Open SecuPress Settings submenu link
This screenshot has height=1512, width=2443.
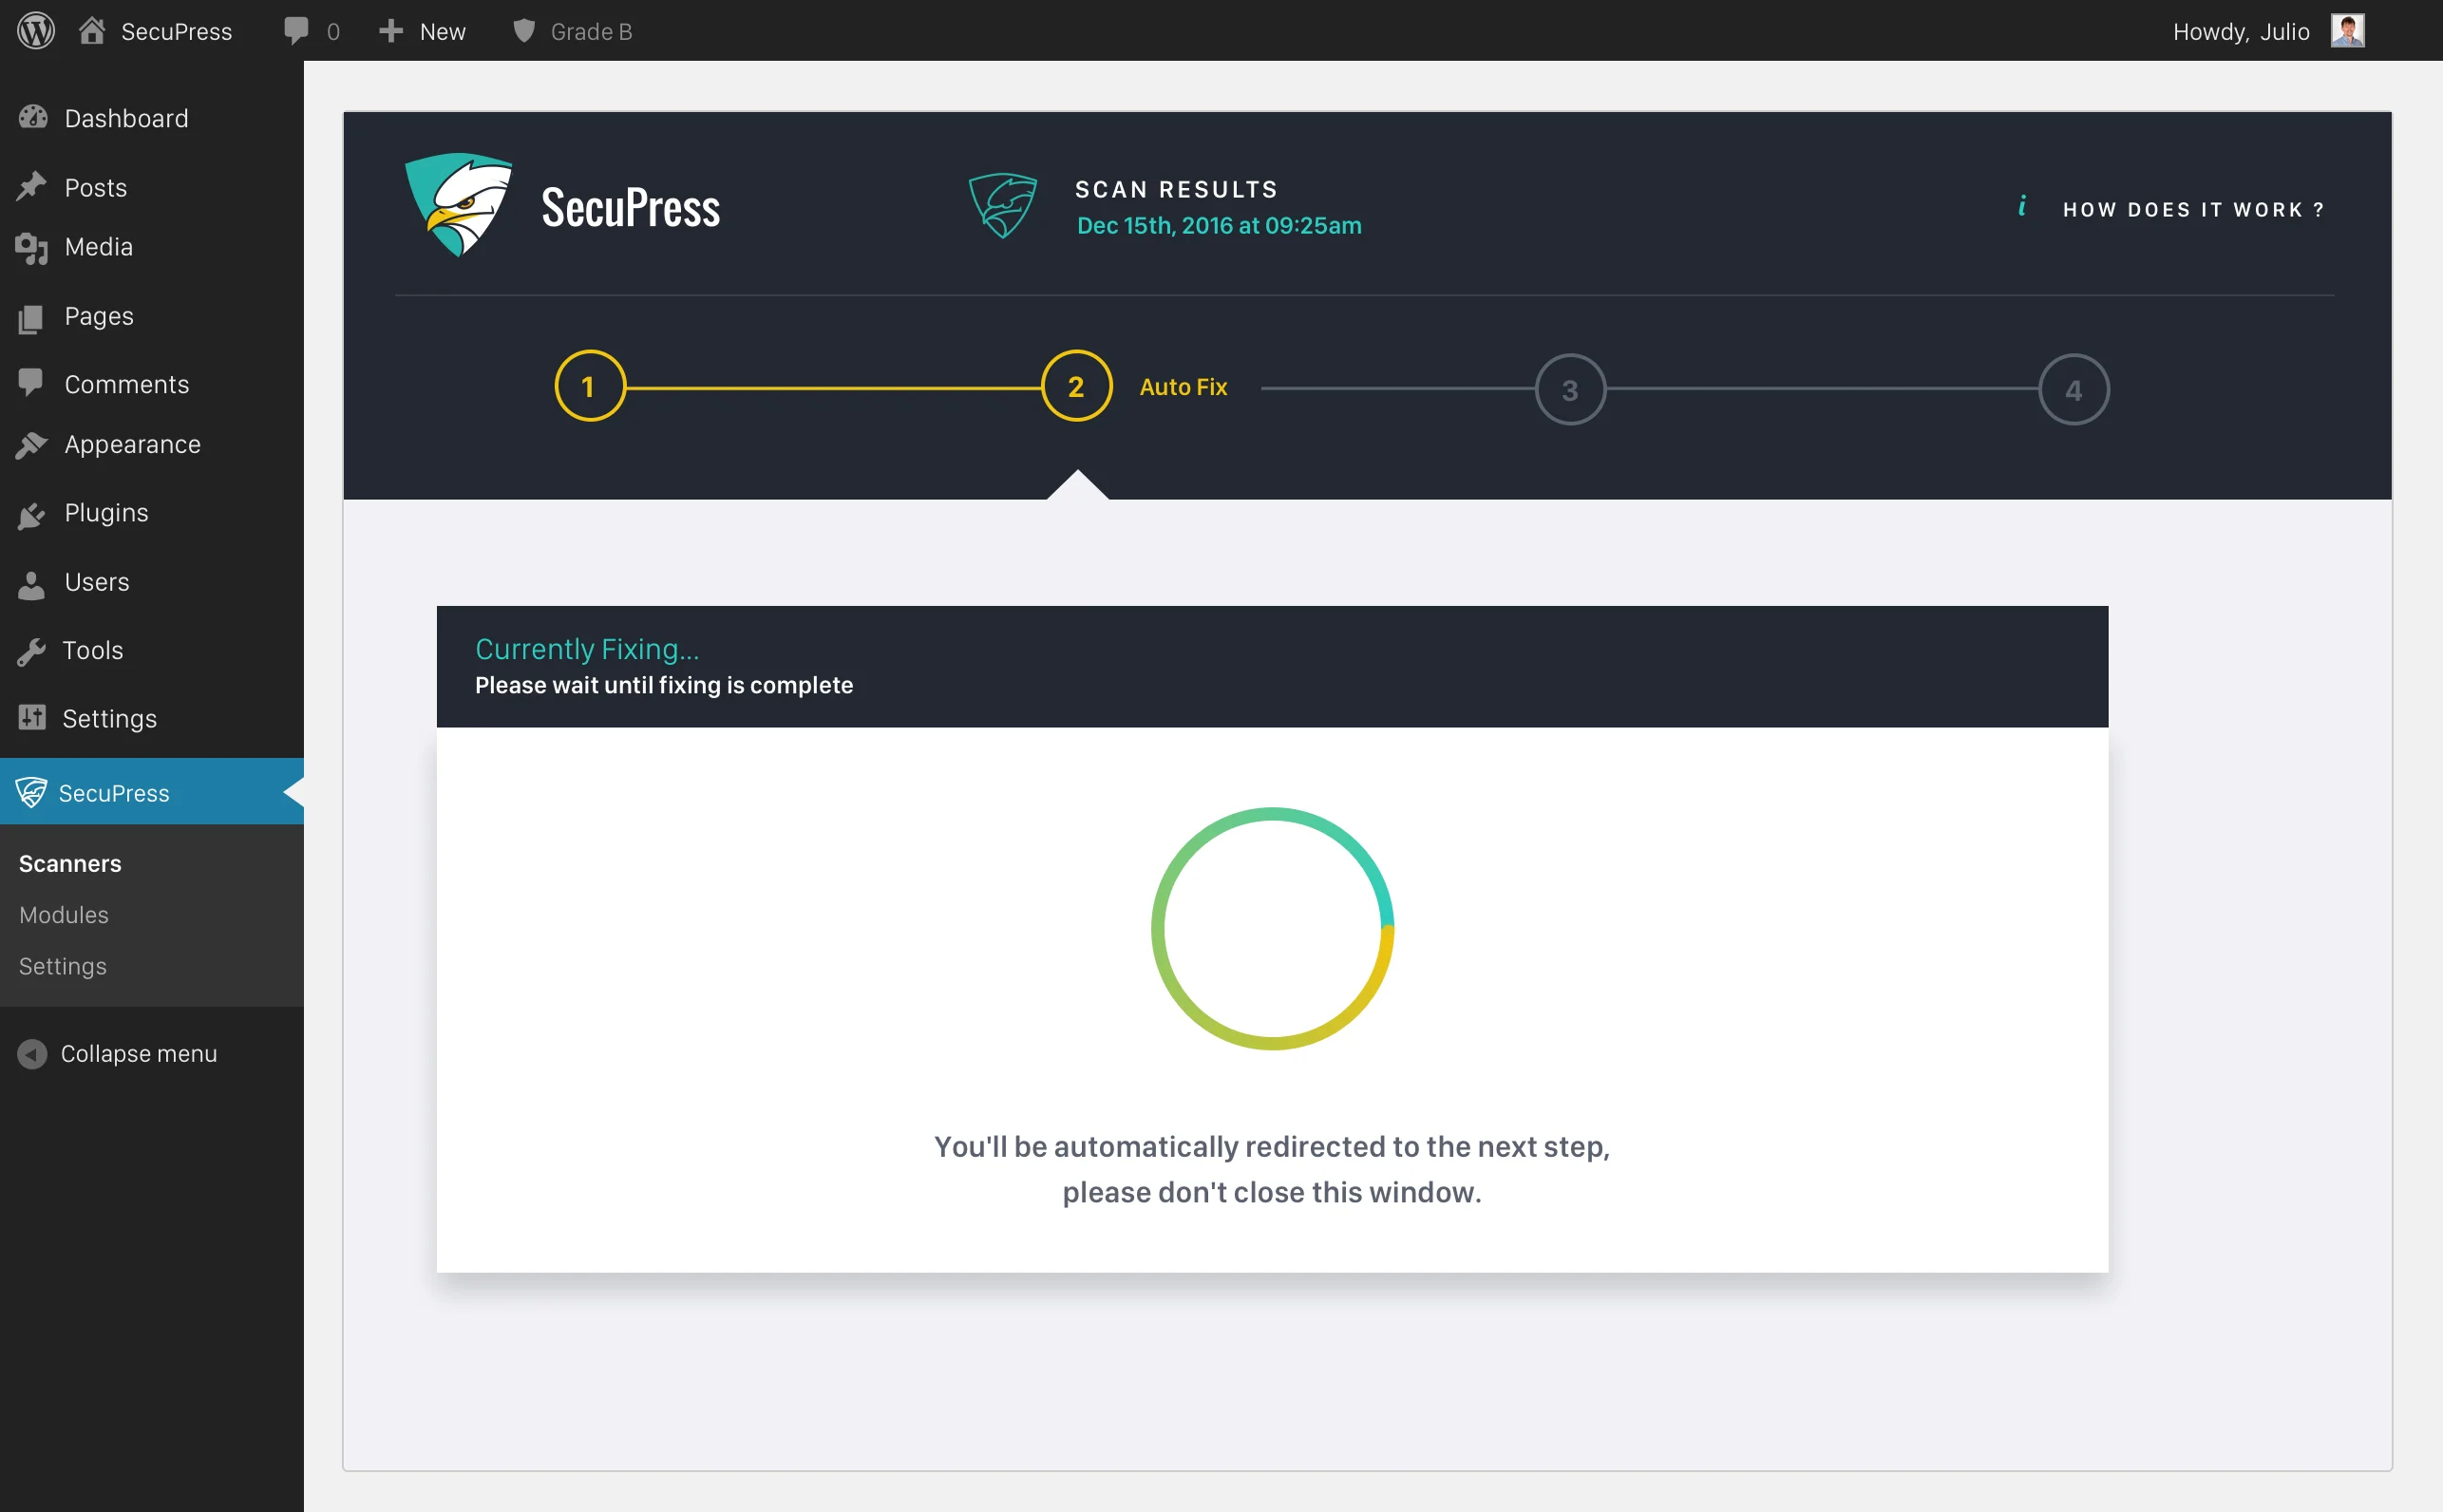(x=61, y=966)
